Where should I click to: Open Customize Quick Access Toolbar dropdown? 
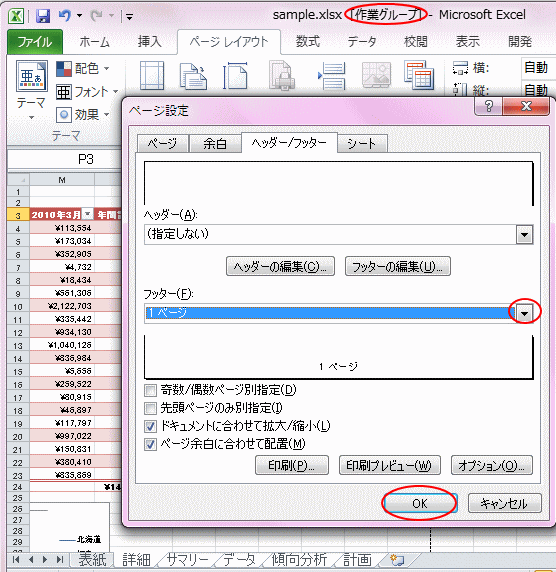[129, 16]
